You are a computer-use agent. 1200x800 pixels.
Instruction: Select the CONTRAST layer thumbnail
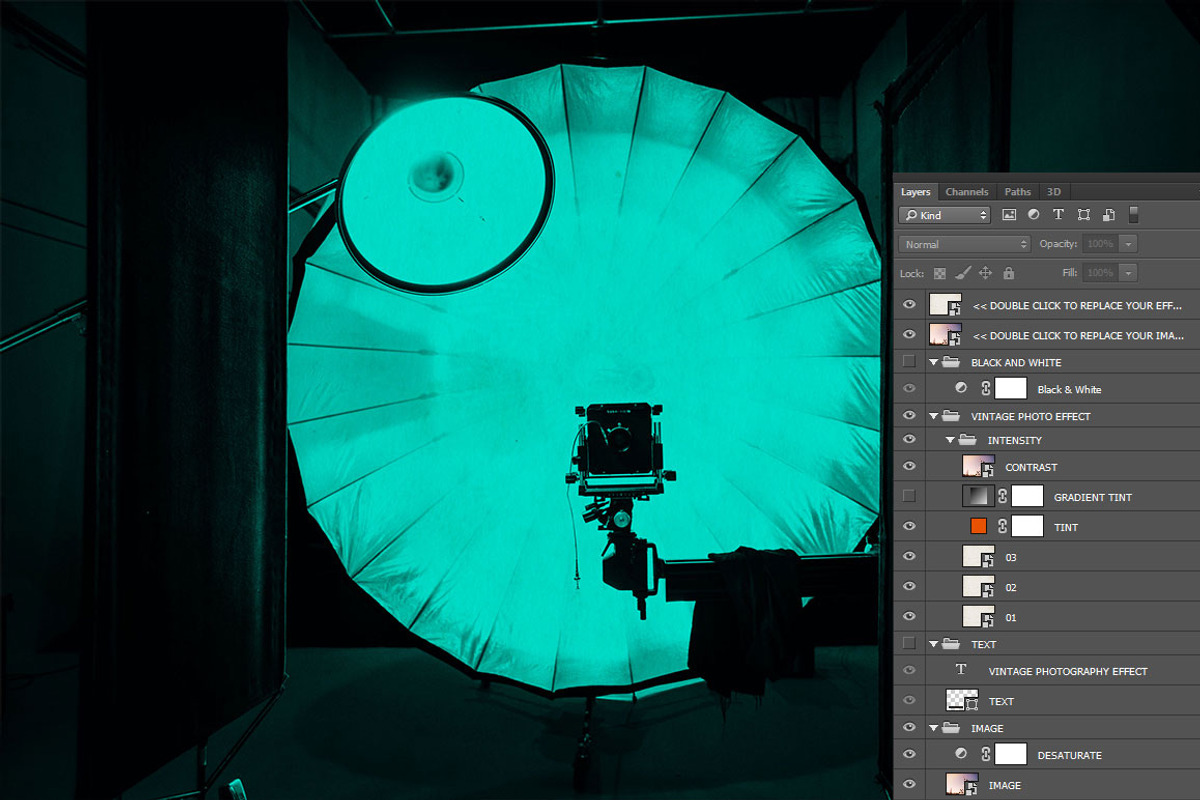(x=978, y=466)
